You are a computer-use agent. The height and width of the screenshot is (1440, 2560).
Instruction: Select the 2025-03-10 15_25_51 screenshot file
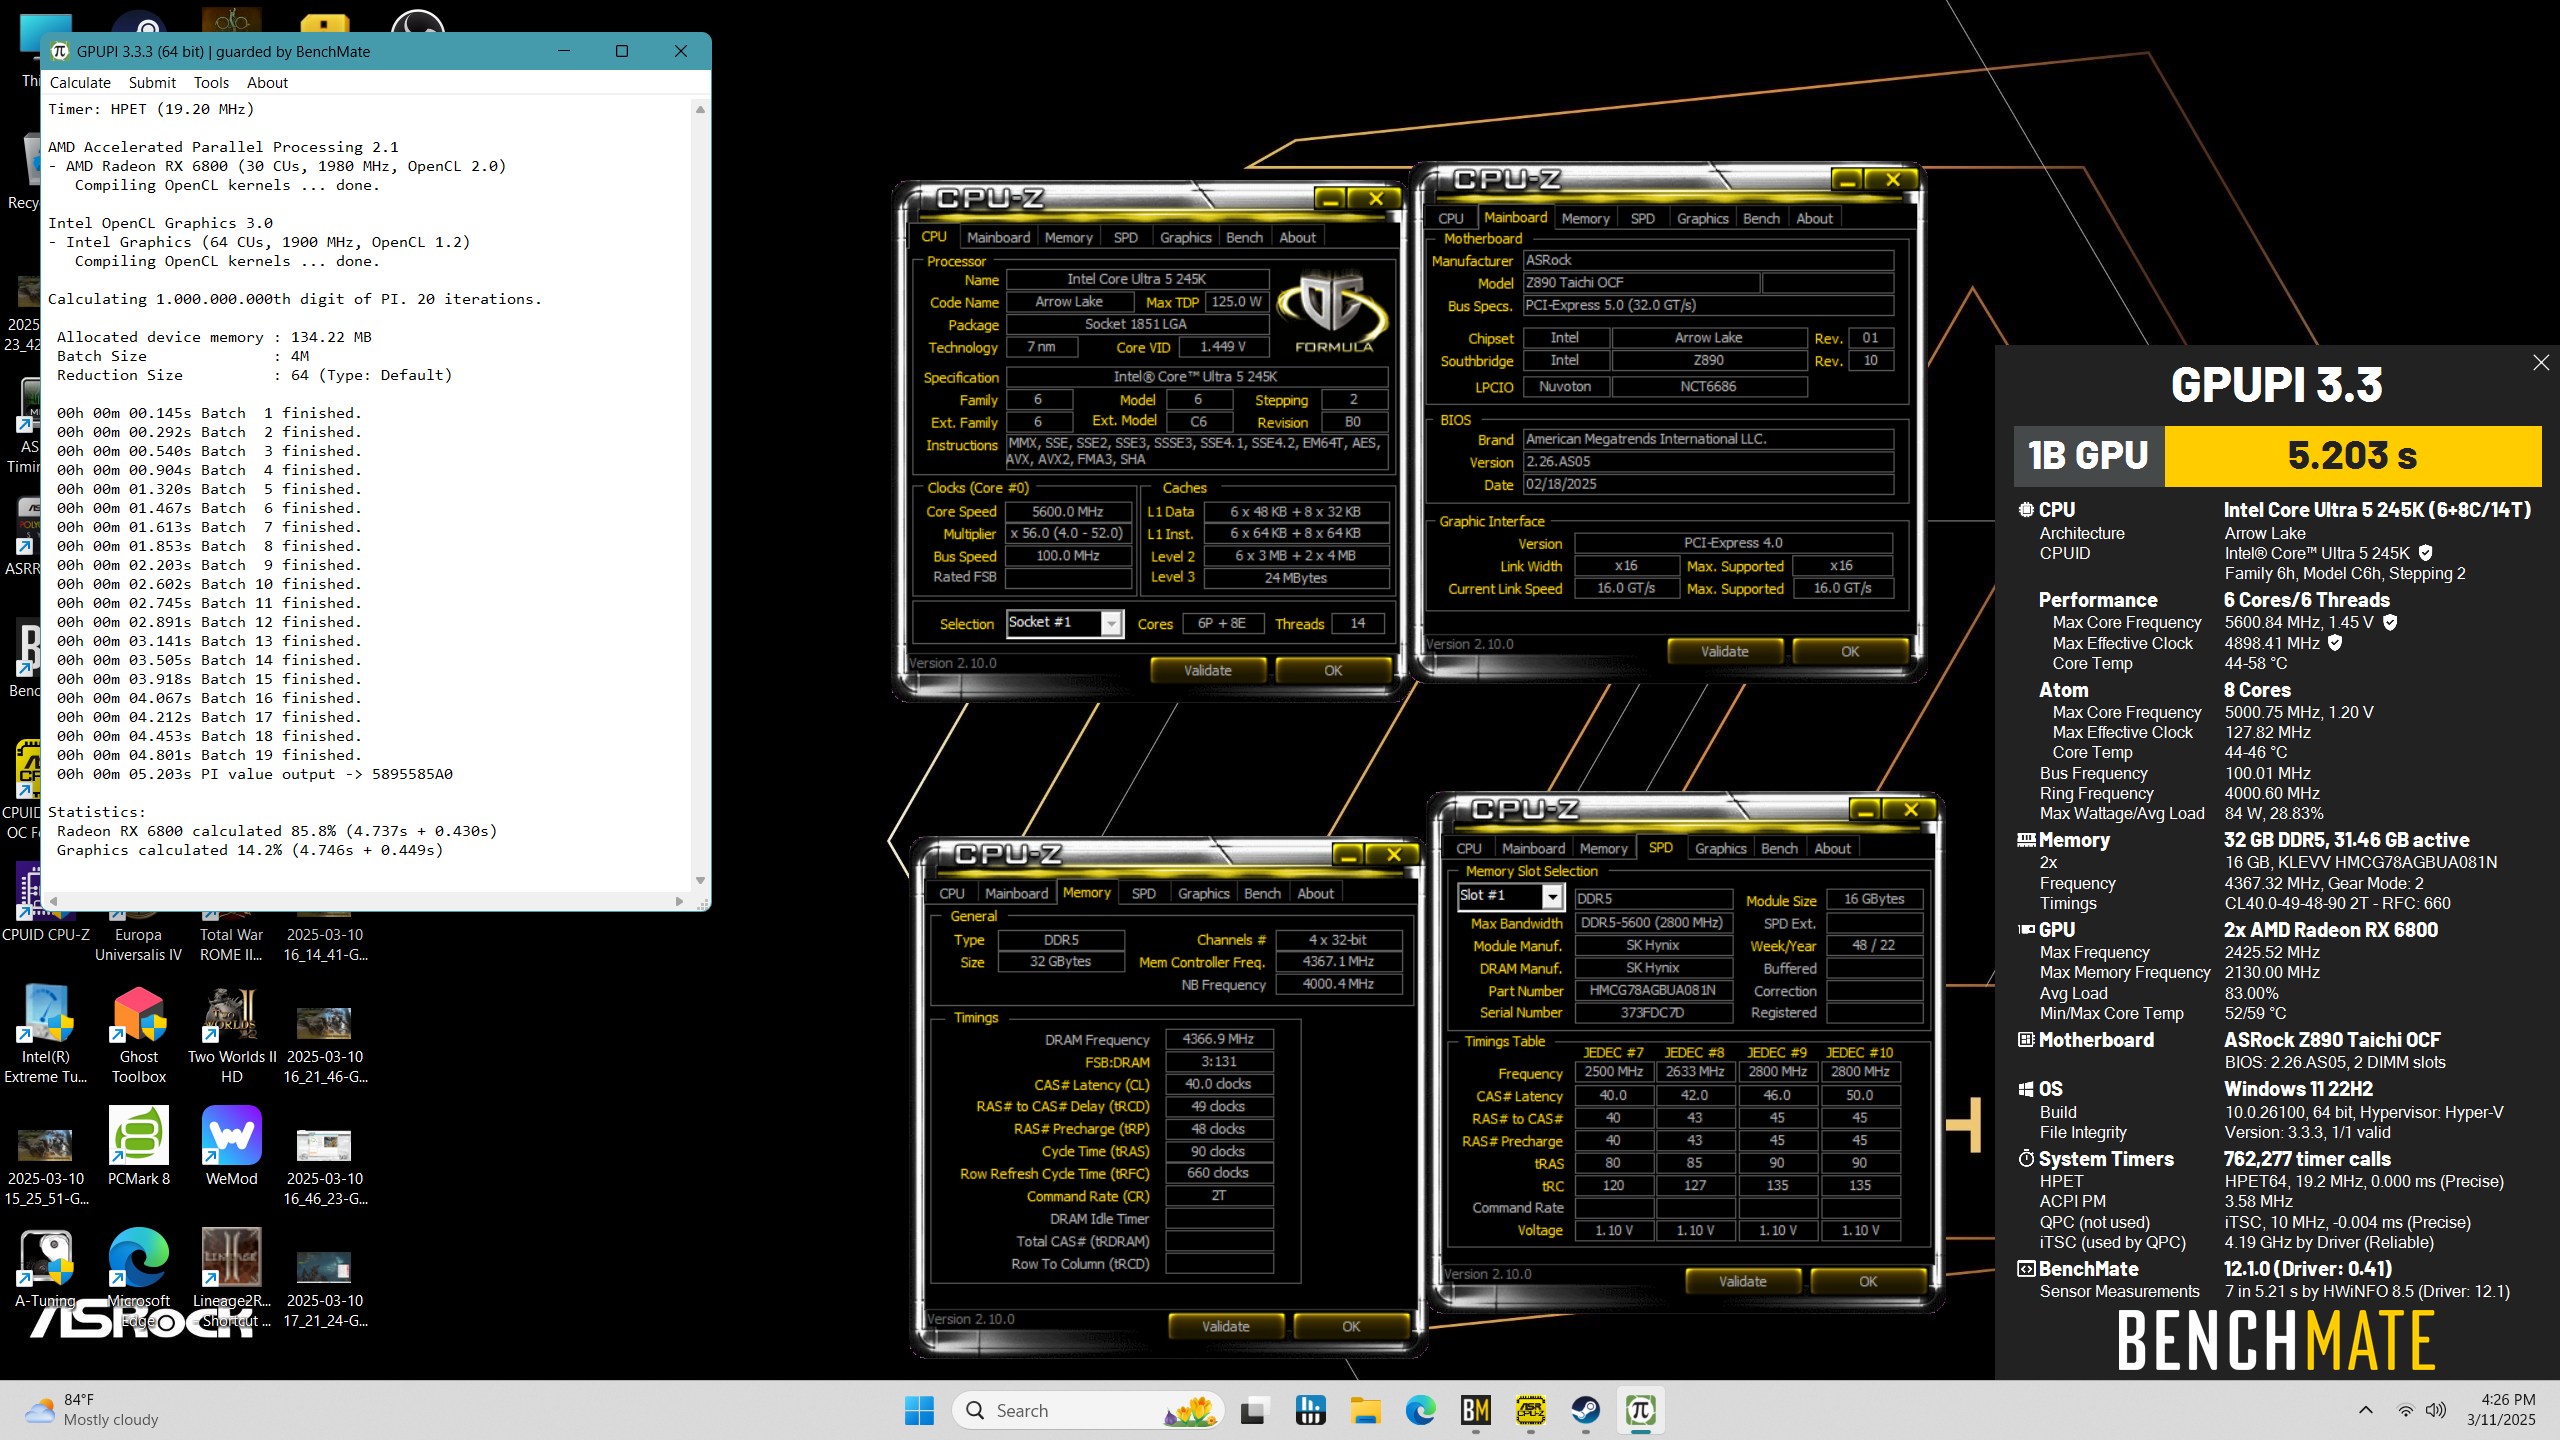click(46, 1168)
